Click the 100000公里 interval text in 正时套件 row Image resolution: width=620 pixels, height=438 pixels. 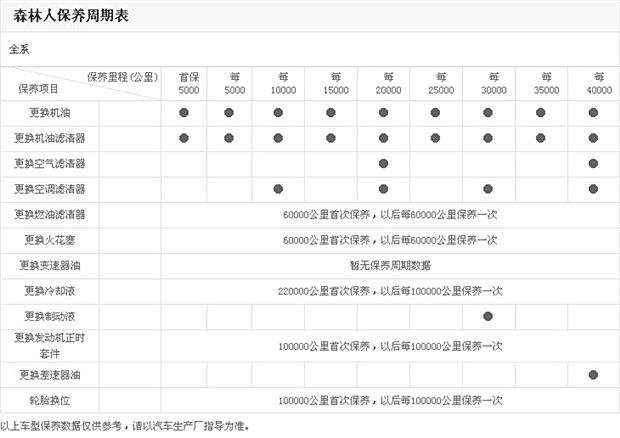[390, 346]
